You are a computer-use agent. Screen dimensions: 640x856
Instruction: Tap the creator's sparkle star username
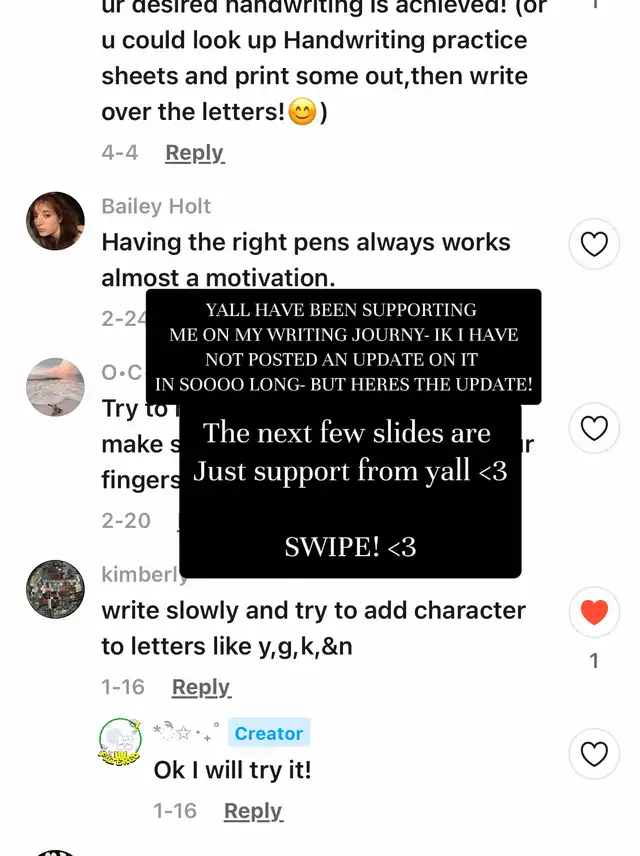click(x=187, y=732)
